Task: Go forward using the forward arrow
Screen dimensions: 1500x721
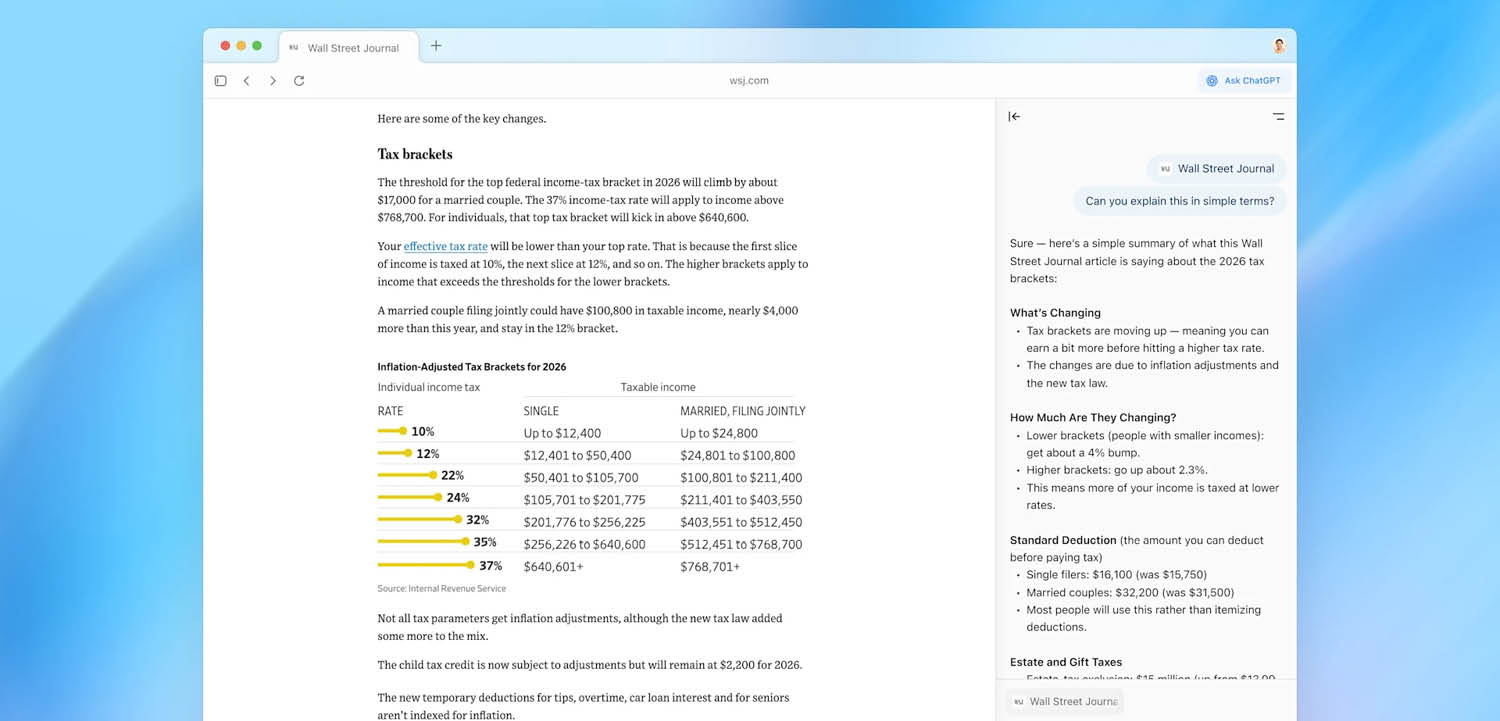Action: 272,80
